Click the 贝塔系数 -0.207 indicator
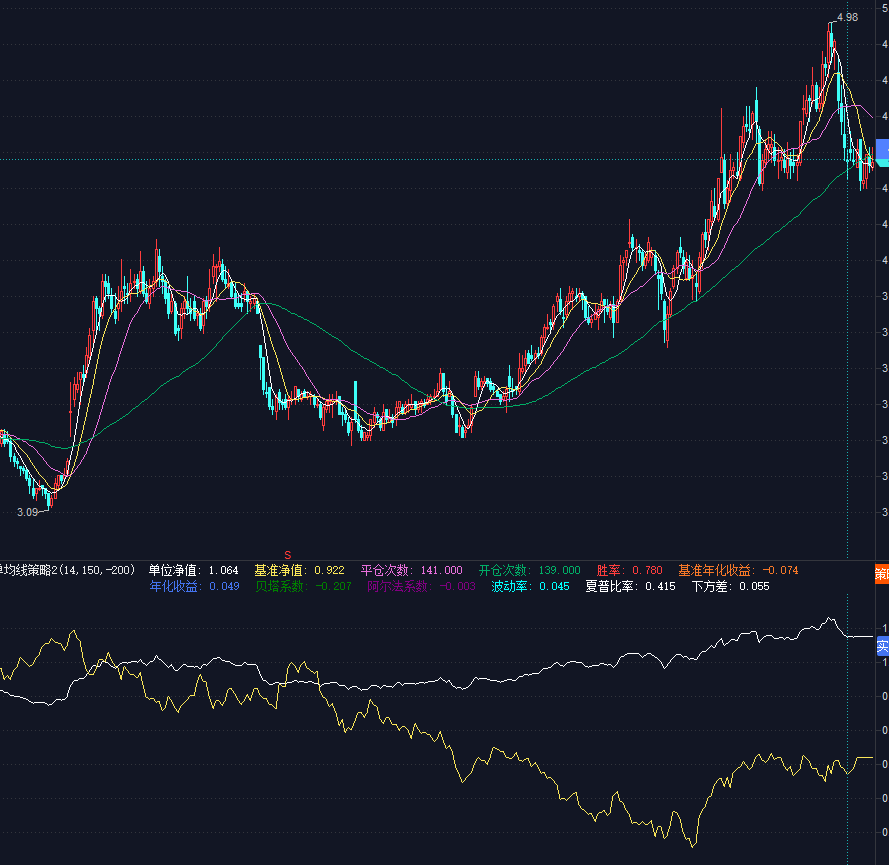 (303, 586)
